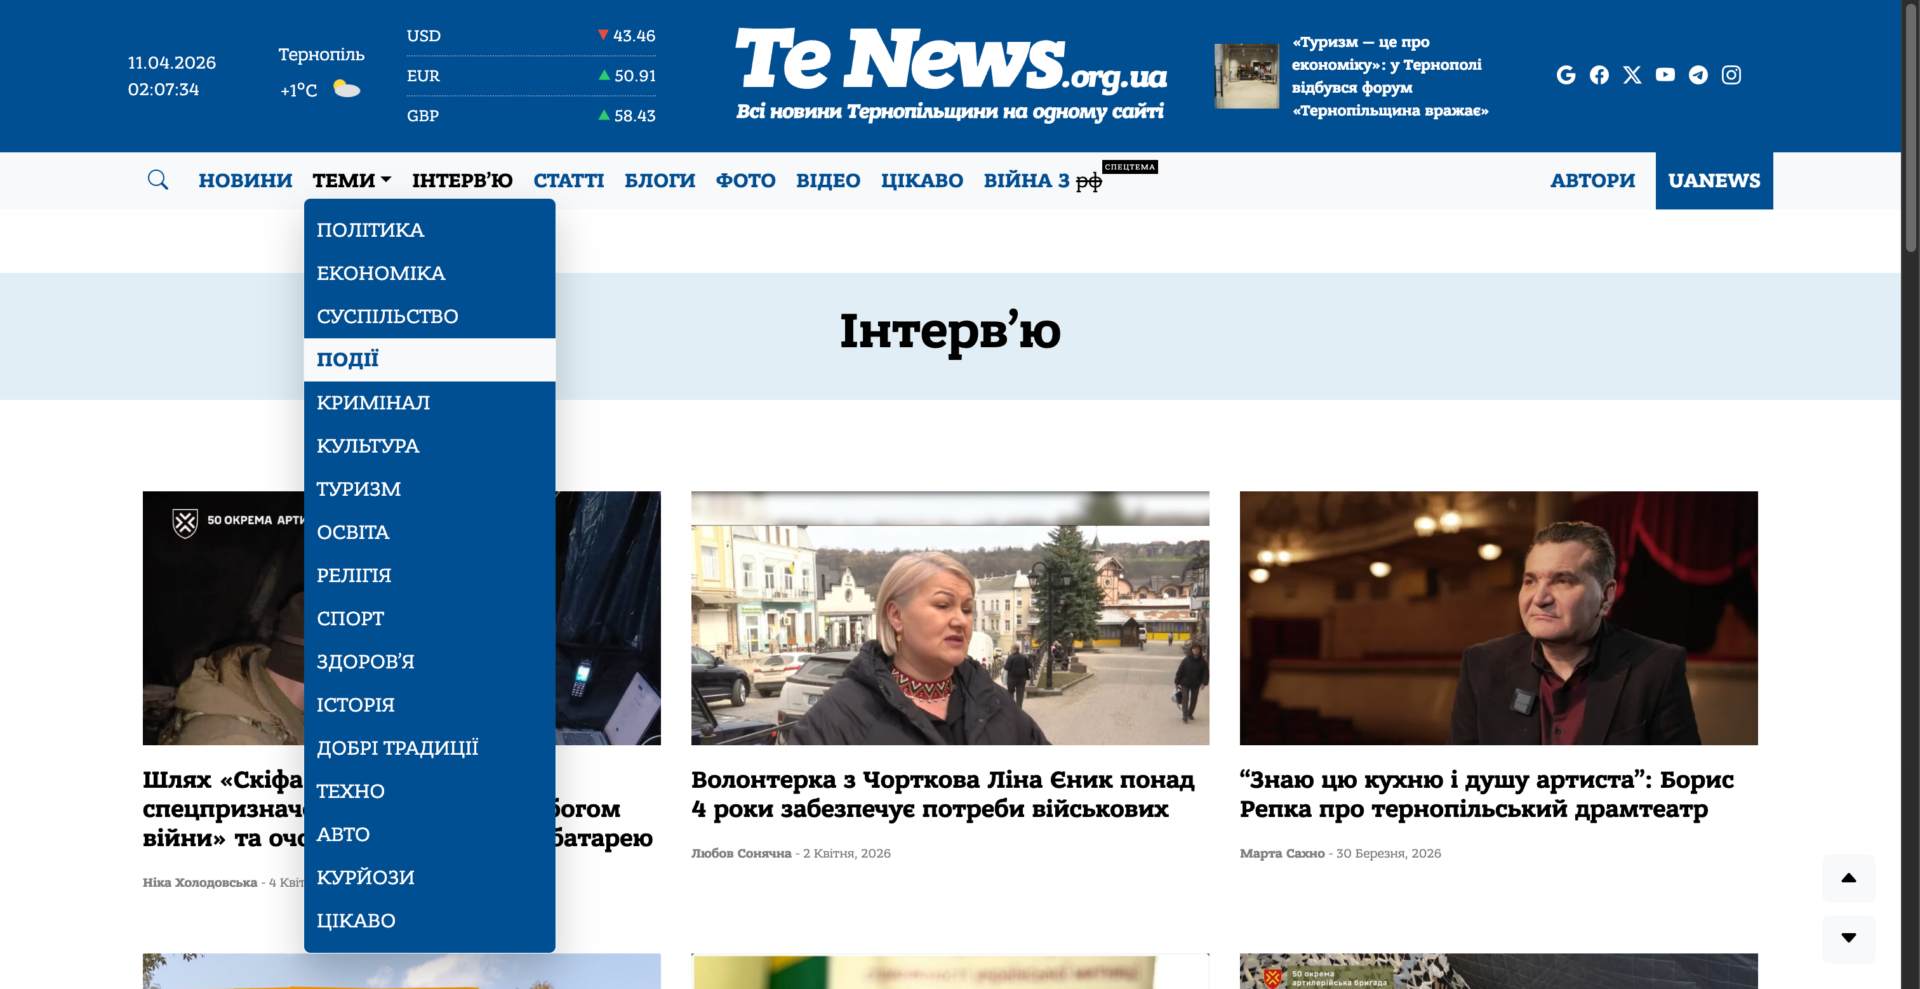This screenshot has width=1920, height=989.
Task: Select ОСВІТА in the topics list
Action: (429, 532)
